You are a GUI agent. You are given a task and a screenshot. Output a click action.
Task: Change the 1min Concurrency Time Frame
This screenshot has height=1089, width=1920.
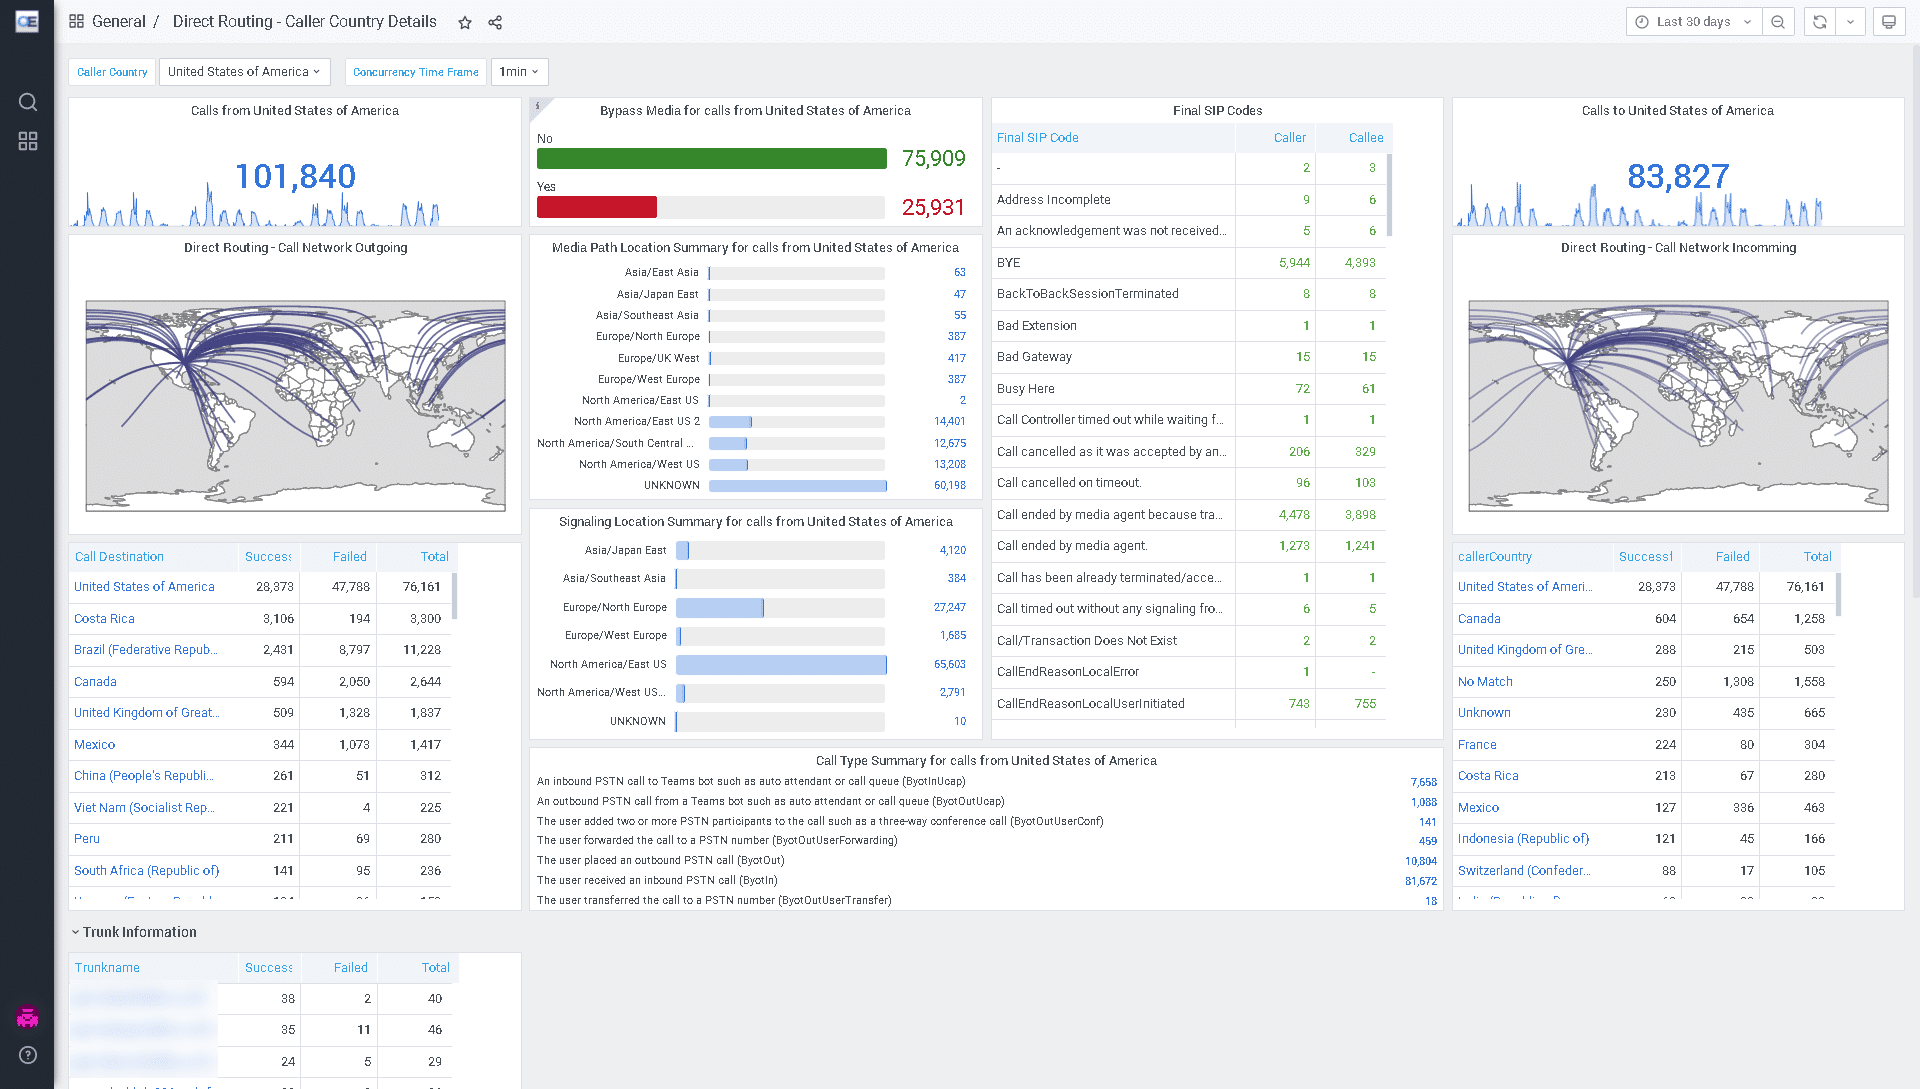(519, 72)
